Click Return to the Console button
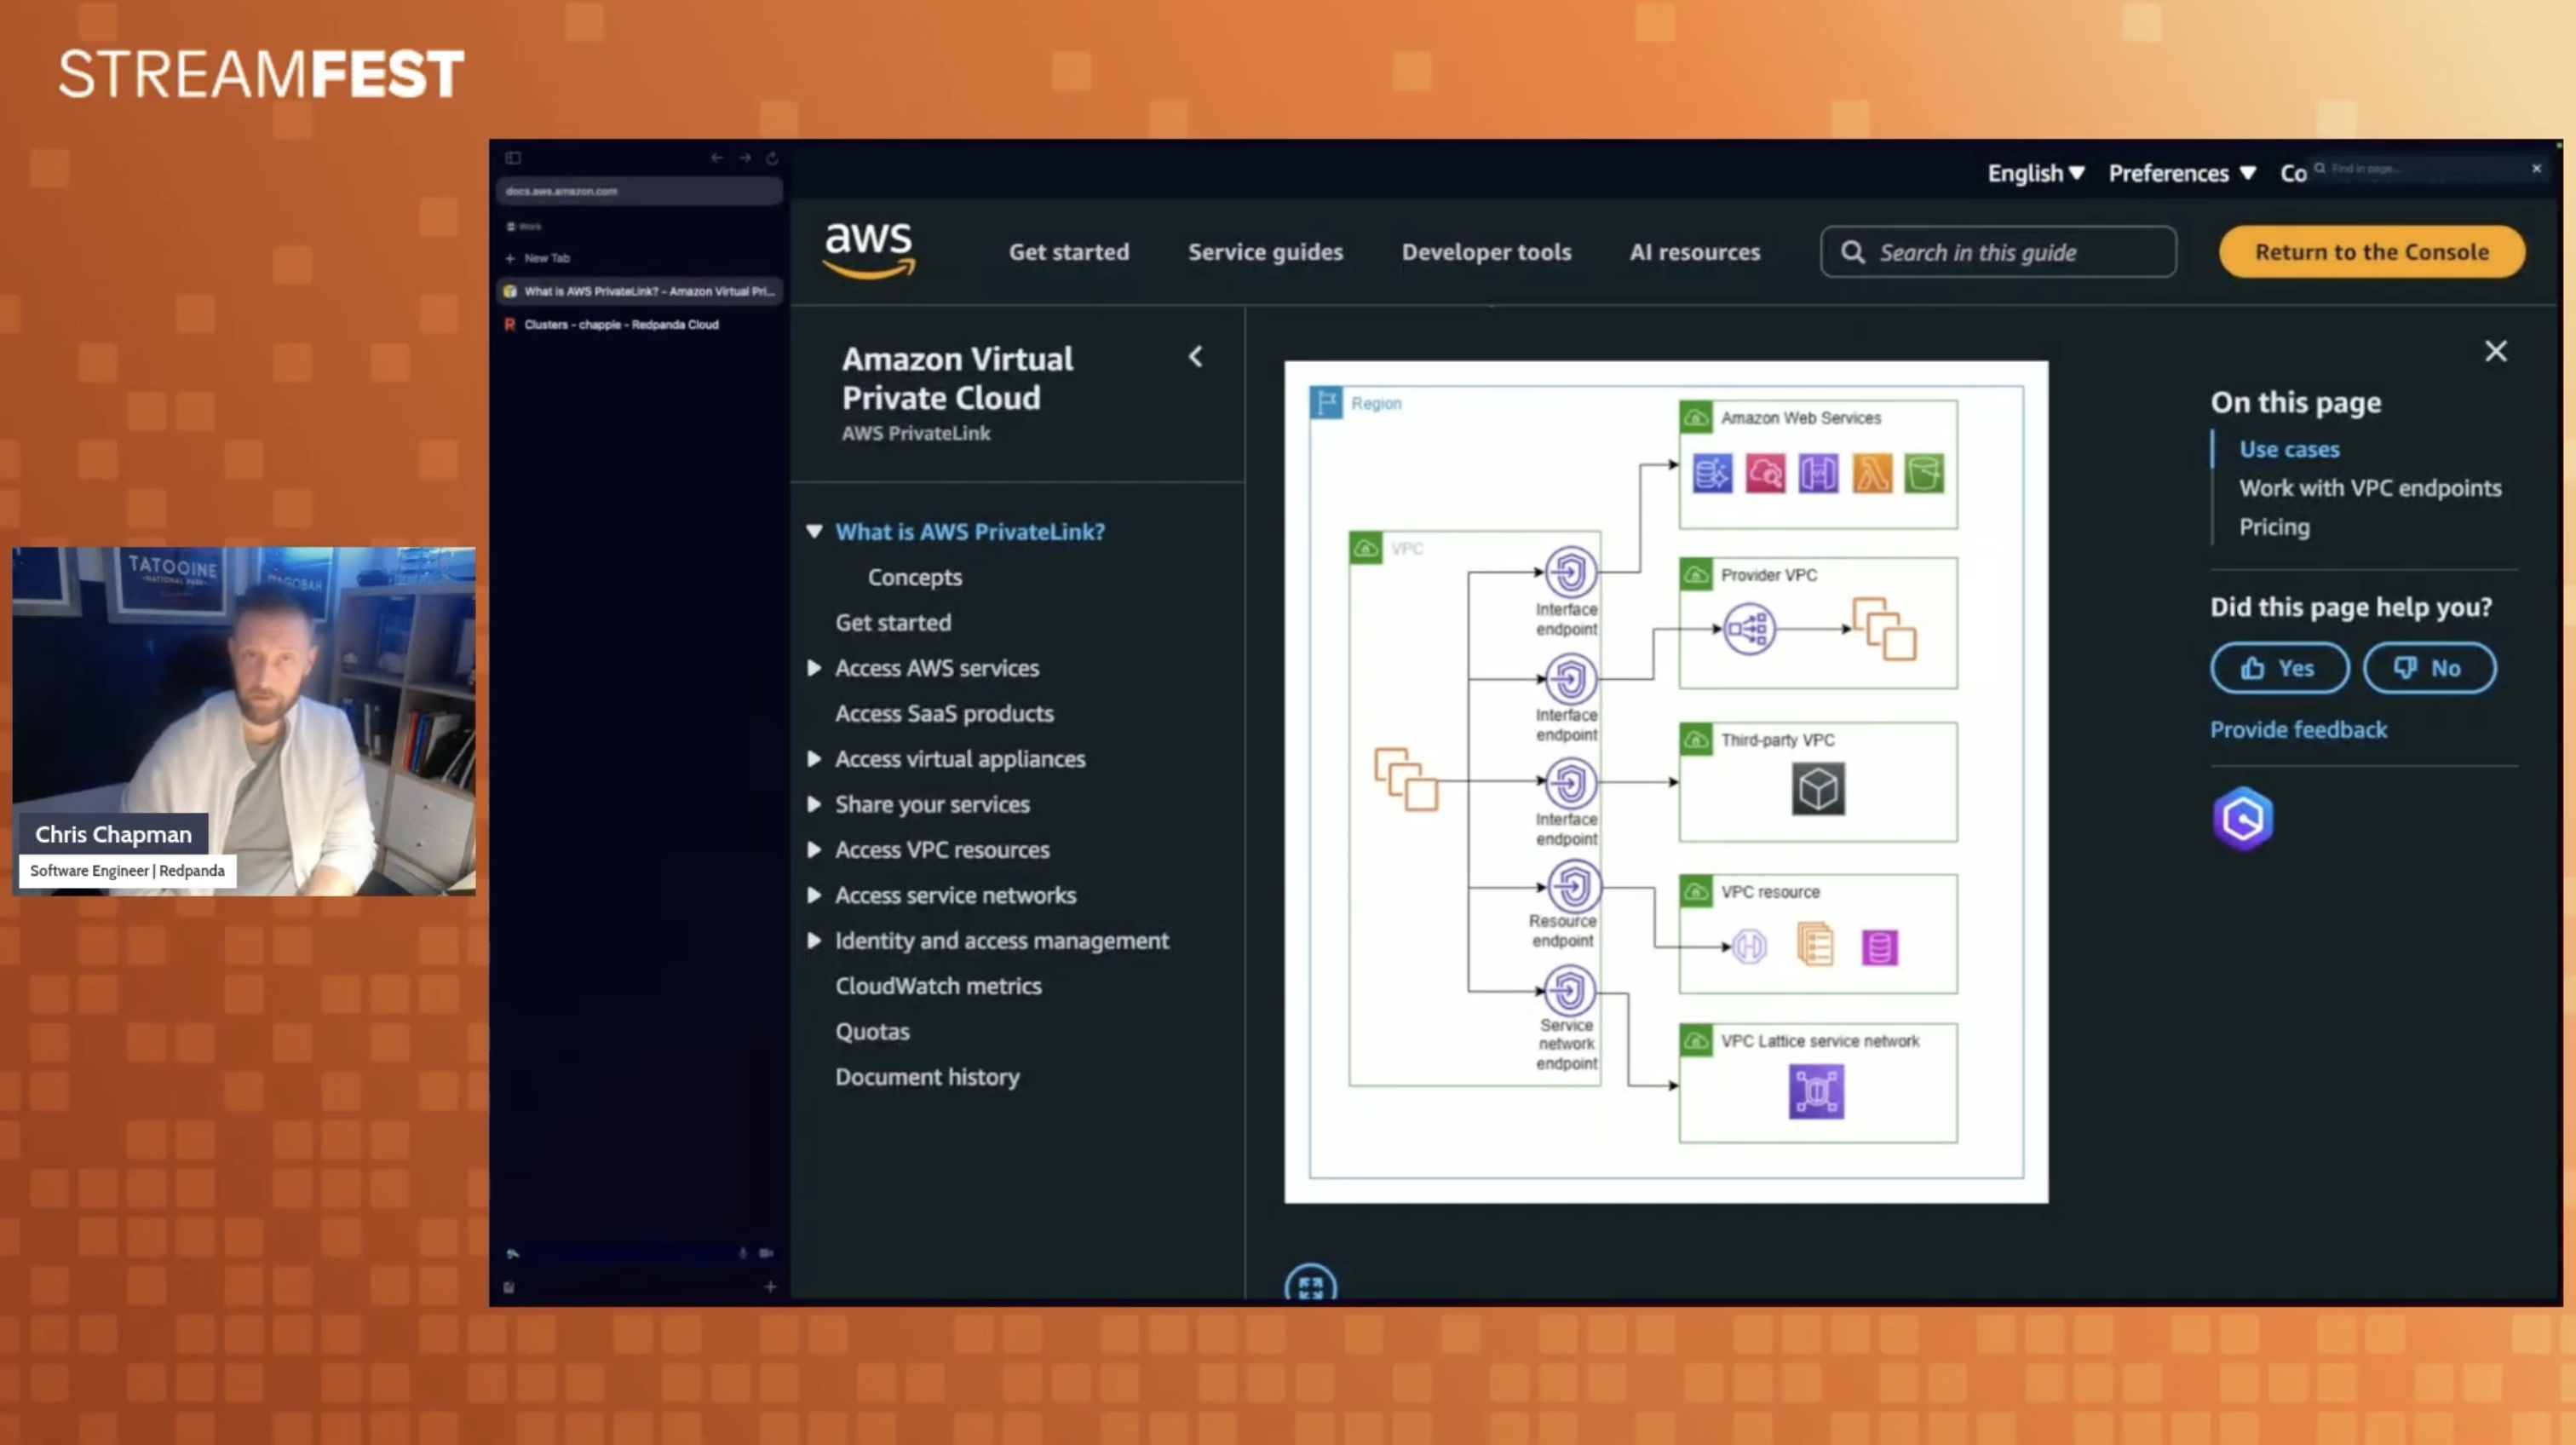Image resolution: width=2576 pixels, height=1445 pixels. coord(2371,252)
